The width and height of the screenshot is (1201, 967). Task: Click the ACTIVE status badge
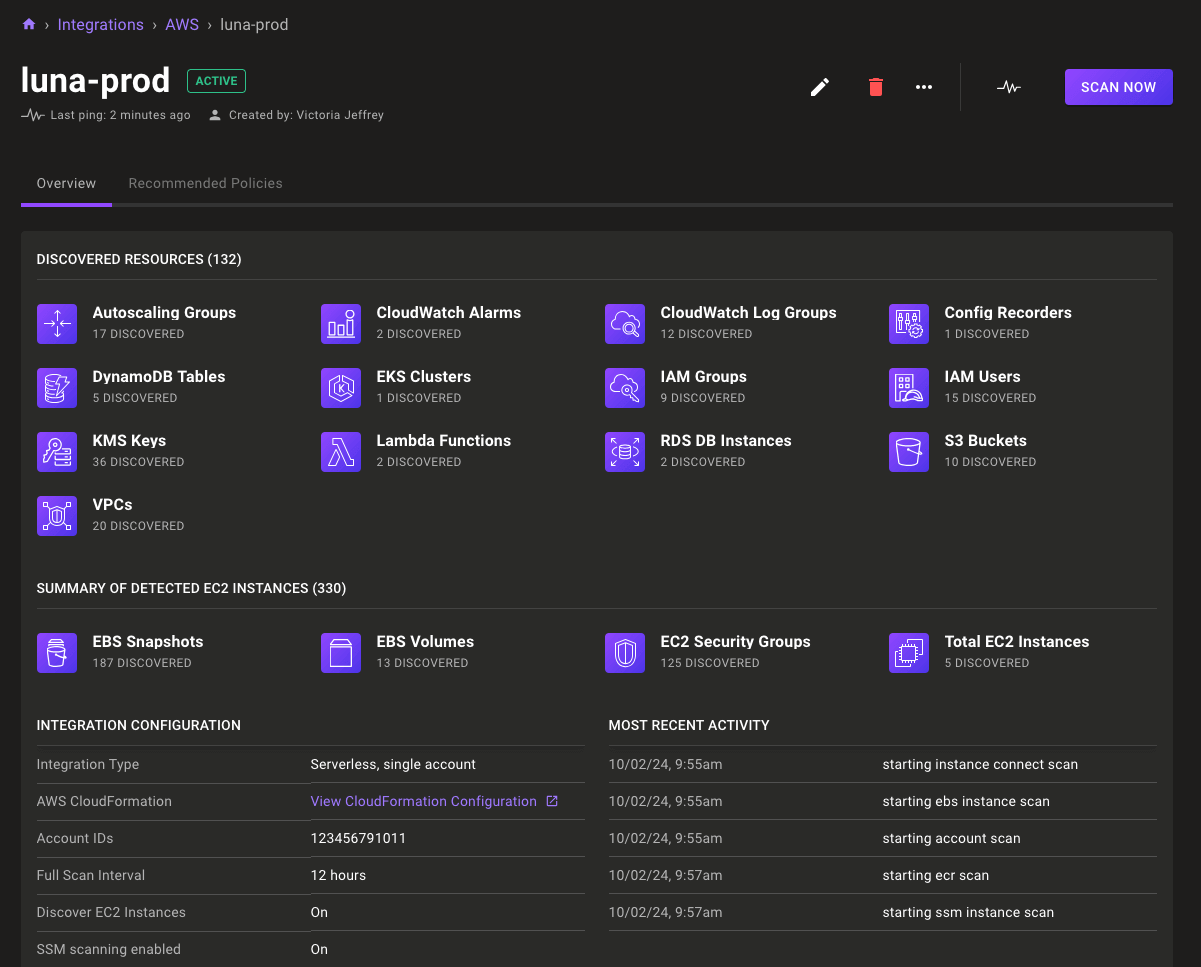(216, 81)
